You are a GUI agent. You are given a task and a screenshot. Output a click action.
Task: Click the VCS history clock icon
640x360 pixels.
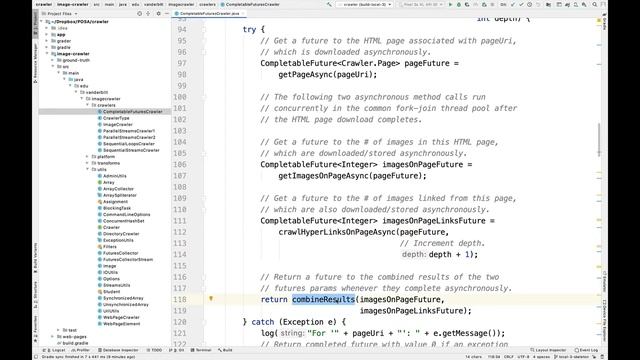click(x=529, y=4)
